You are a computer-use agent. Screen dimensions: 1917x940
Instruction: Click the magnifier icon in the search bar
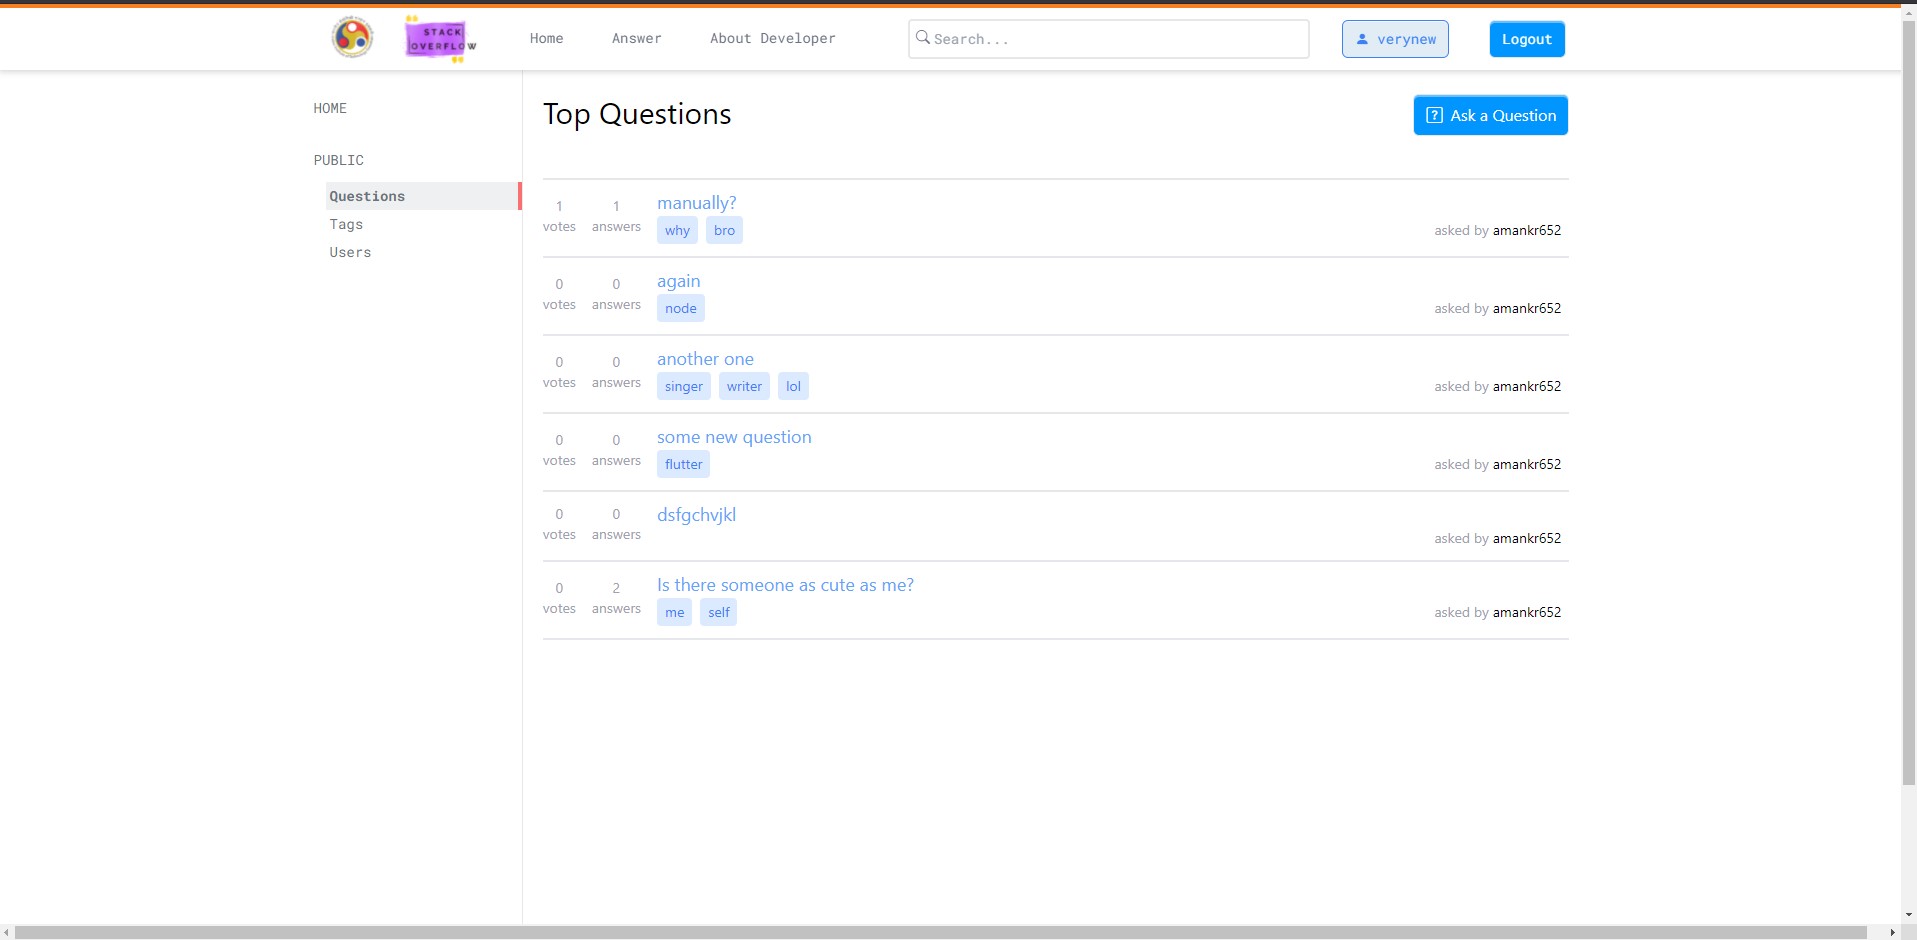[923, 38]
